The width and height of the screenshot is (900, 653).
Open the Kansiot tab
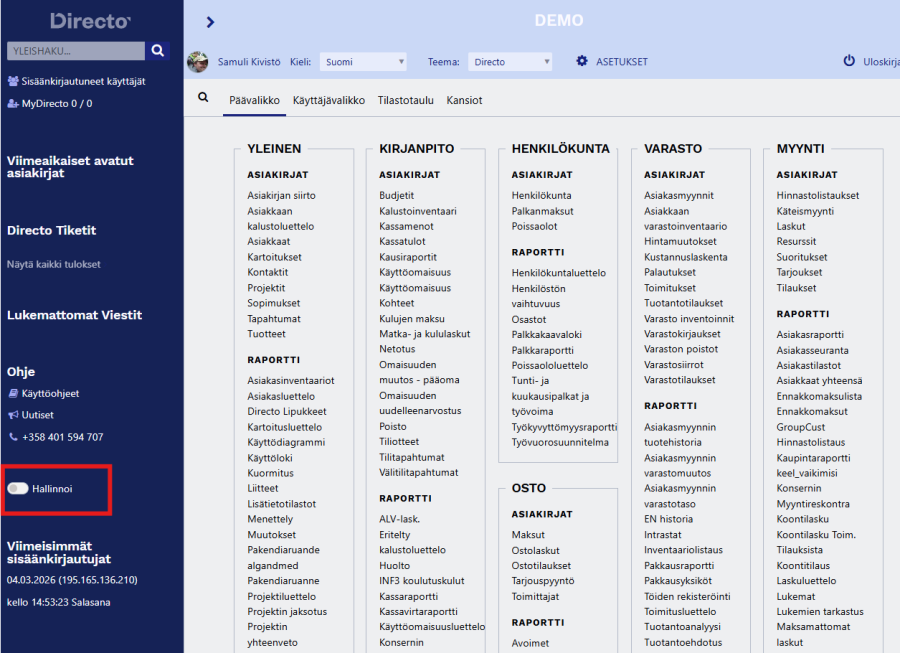(464, 101)
